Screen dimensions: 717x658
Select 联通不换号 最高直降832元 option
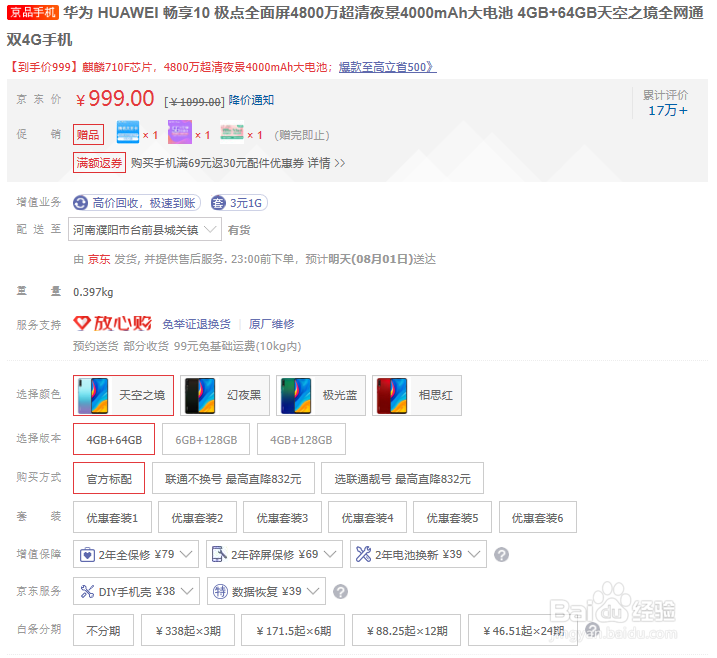[233, 478]
